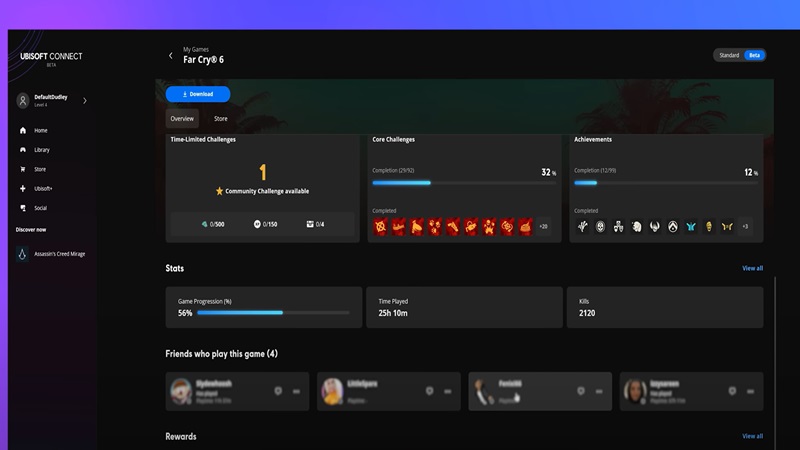The width and height of the screenshot is (800, 450).
Task: Click the back arrow beside Far Cry 6
Action: 170,56
